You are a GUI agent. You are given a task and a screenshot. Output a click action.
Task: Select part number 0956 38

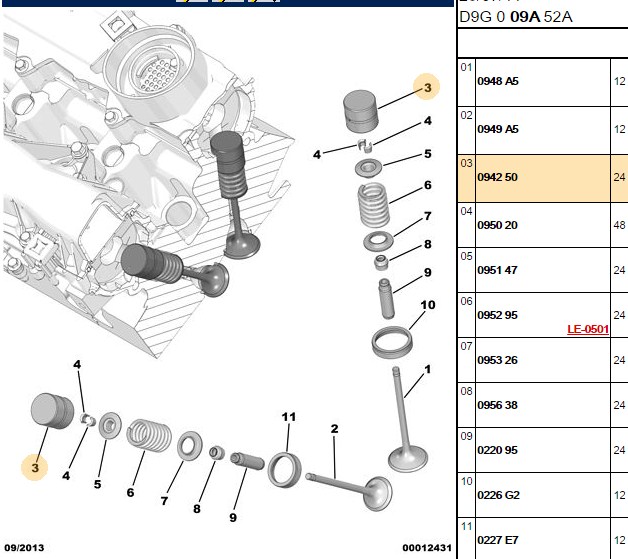(x=497, y=405)
